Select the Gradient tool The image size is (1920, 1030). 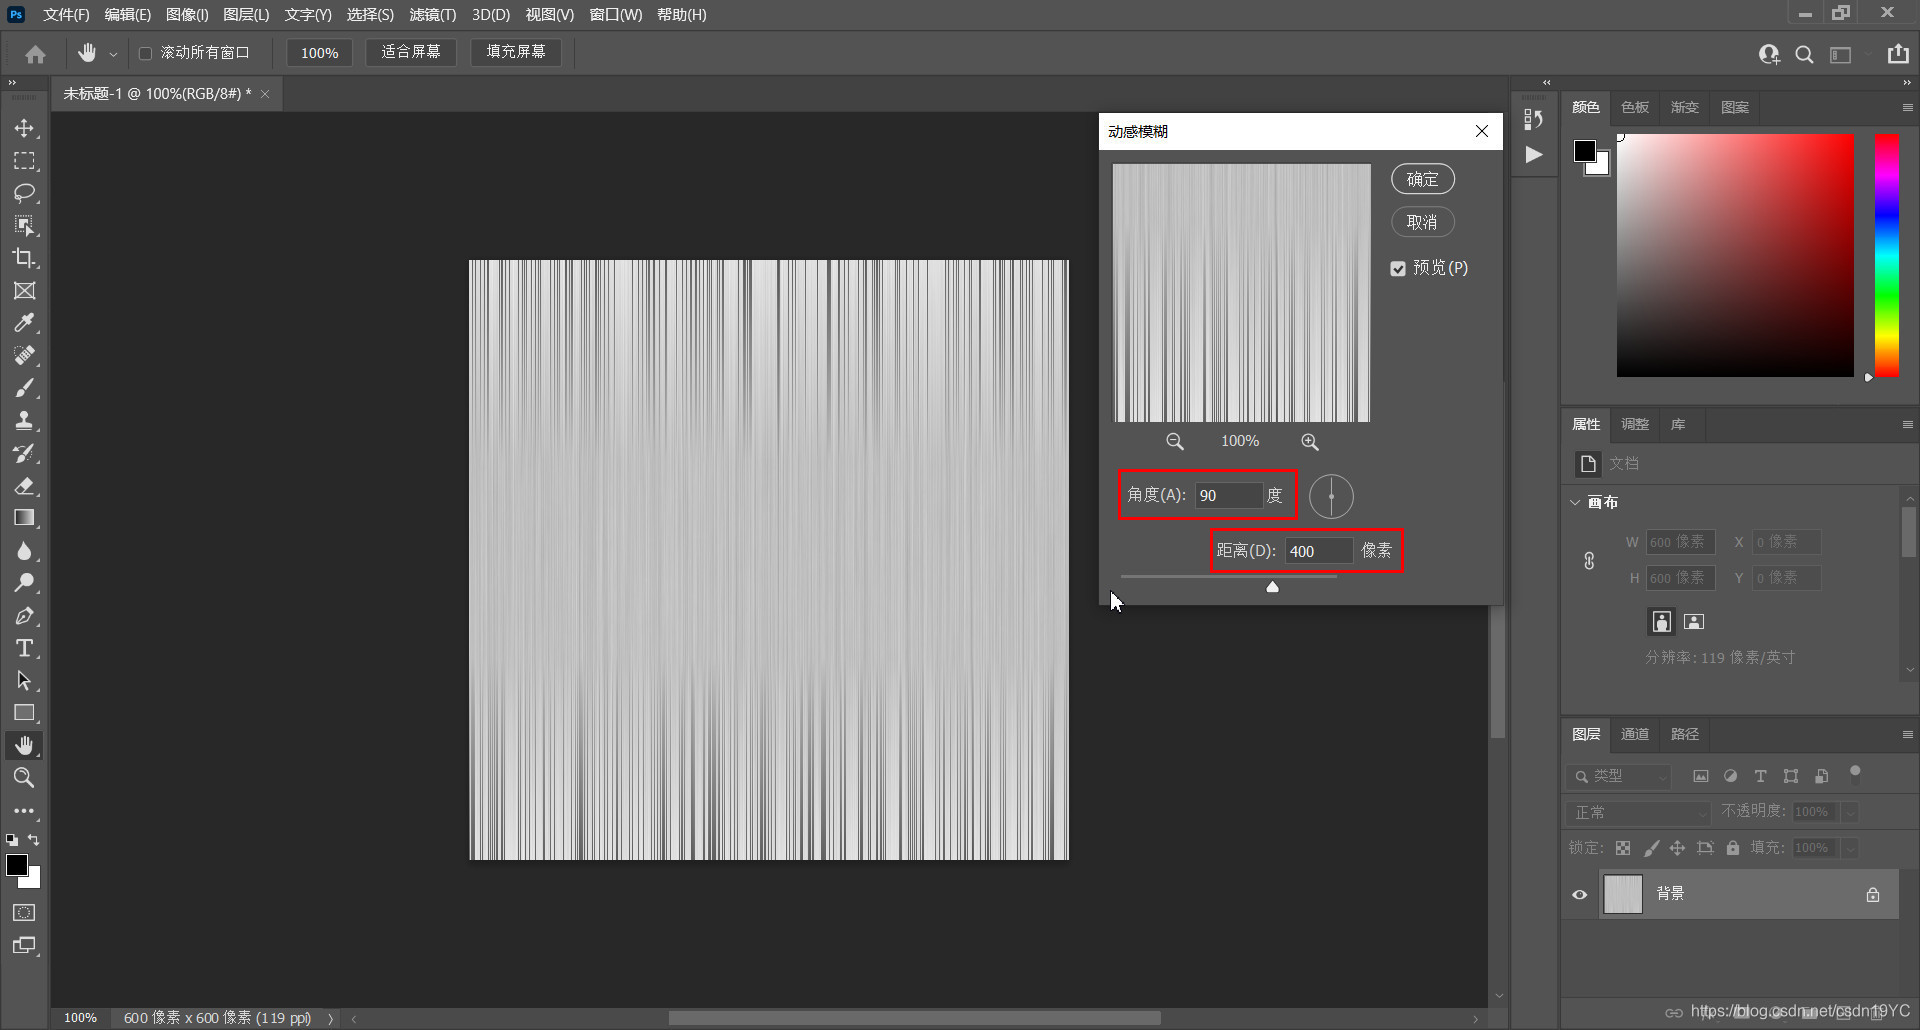pyautogui.click(x=24, y=518)
